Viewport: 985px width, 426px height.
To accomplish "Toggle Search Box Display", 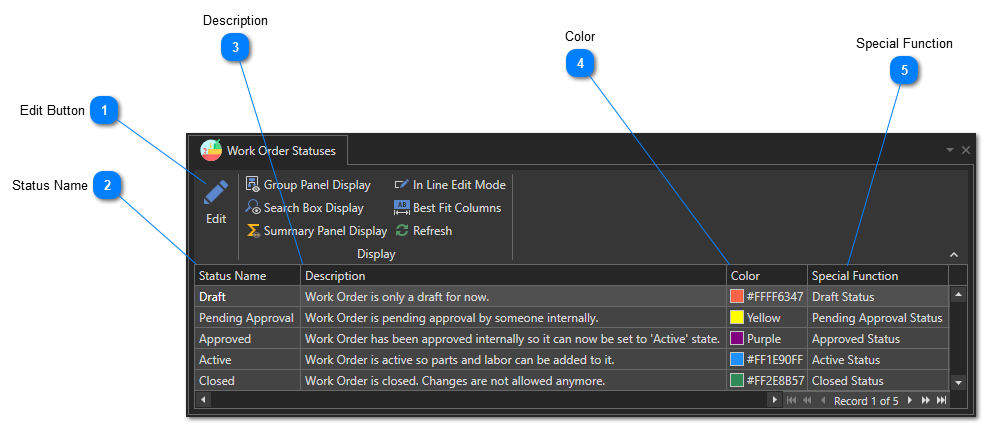I will 305,208.
